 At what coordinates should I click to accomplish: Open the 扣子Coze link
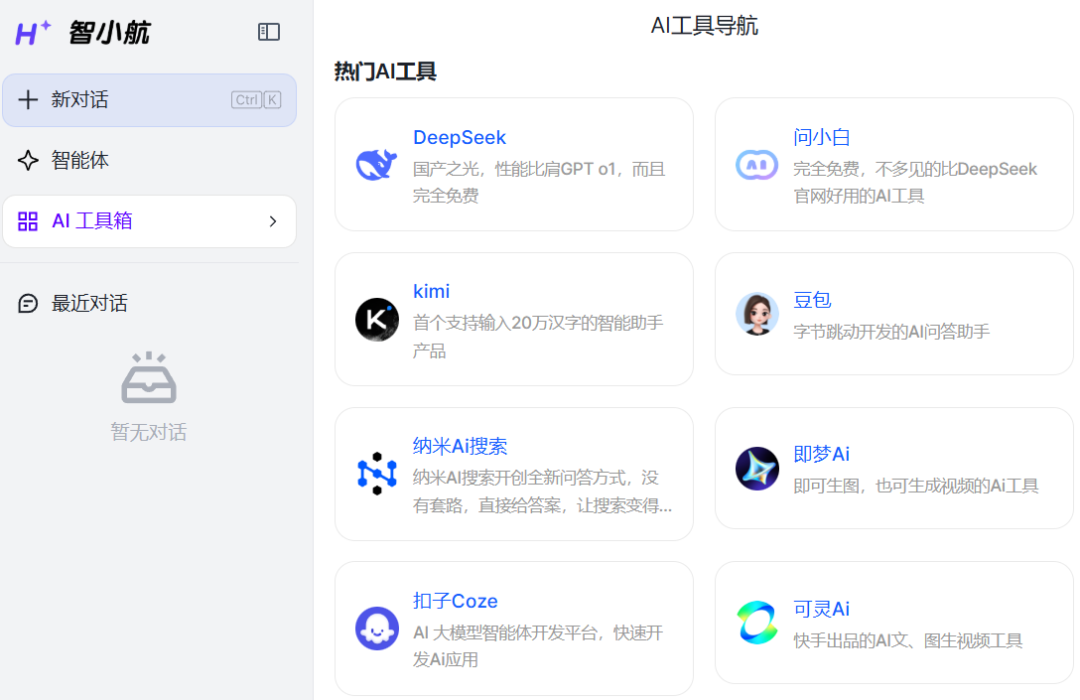click(x=455, y=601)
